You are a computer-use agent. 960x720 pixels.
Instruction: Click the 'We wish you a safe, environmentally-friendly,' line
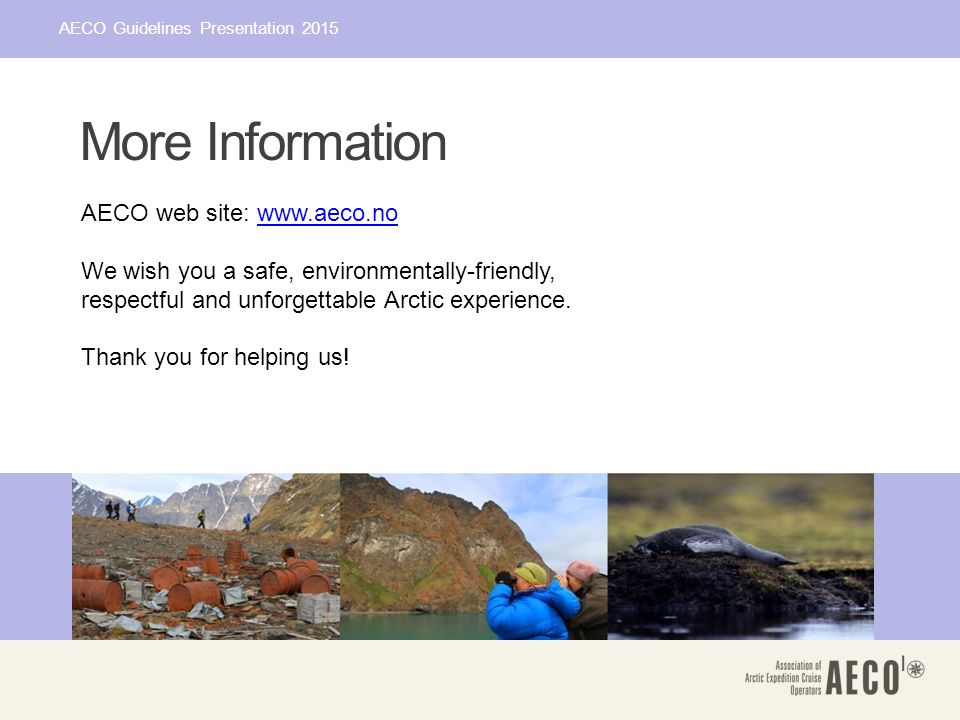coord(318,271)
